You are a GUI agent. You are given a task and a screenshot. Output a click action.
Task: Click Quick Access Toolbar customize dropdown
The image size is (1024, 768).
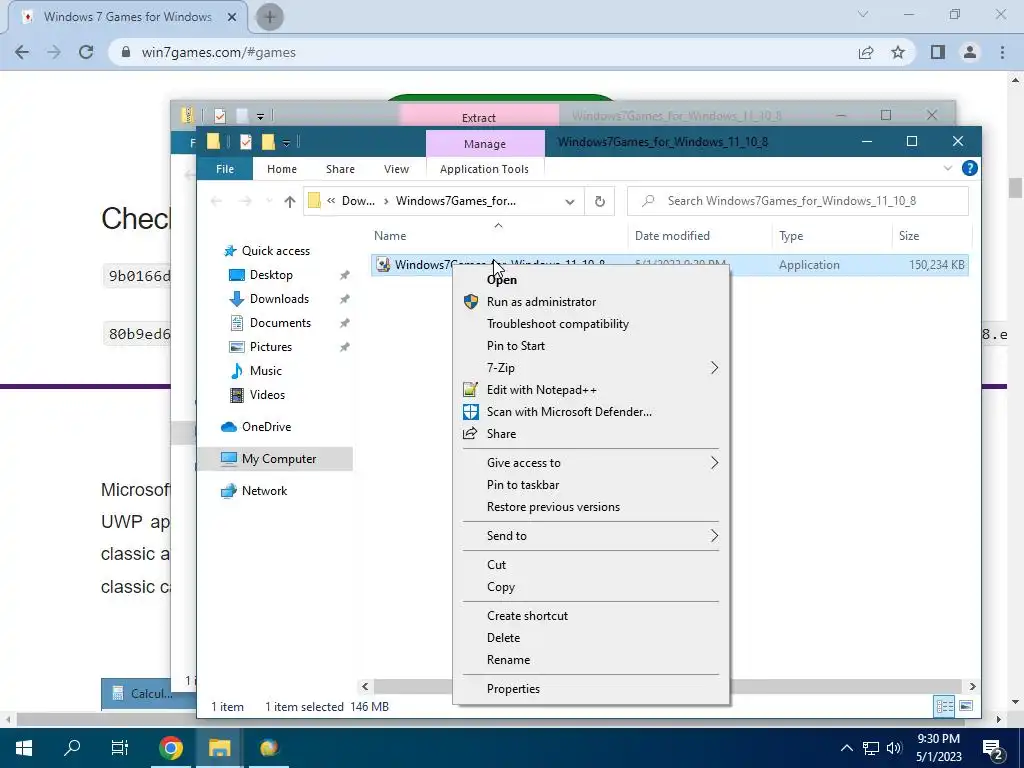coord(286,142)
